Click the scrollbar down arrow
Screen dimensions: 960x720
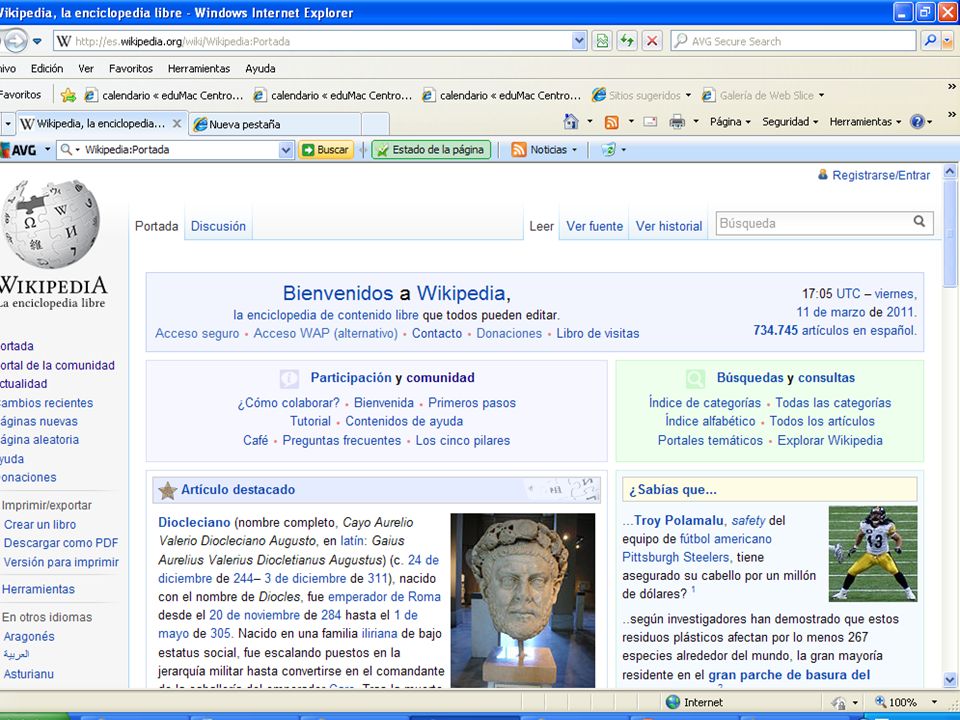click(x=950, y=680)
